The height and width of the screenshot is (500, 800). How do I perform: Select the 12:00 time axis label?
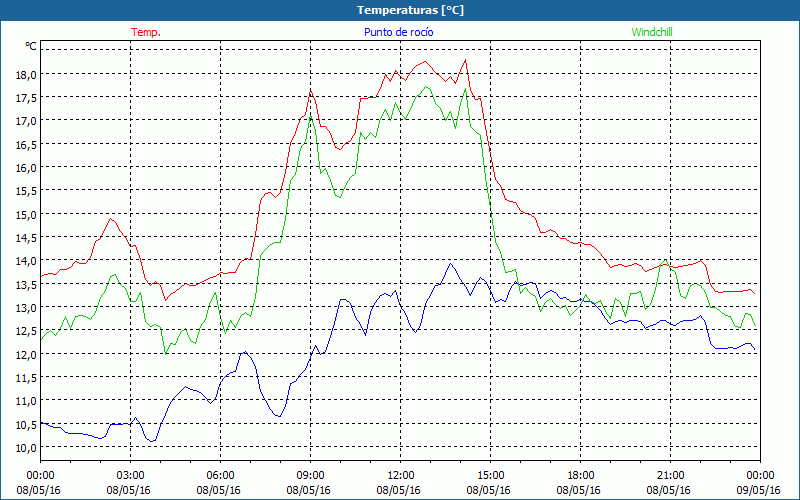[x=401, y=475]
